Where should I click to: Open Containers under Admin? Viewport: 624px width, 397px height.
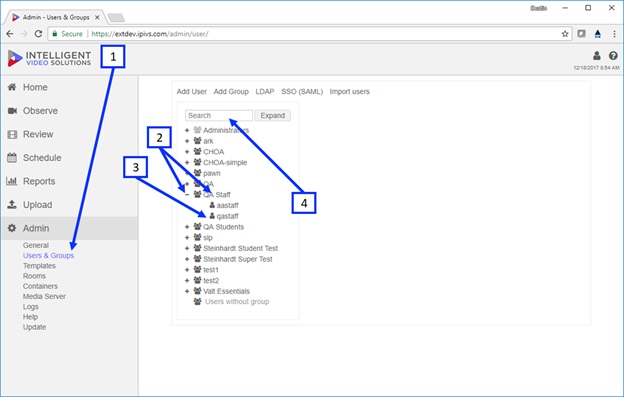click(40, 286)
